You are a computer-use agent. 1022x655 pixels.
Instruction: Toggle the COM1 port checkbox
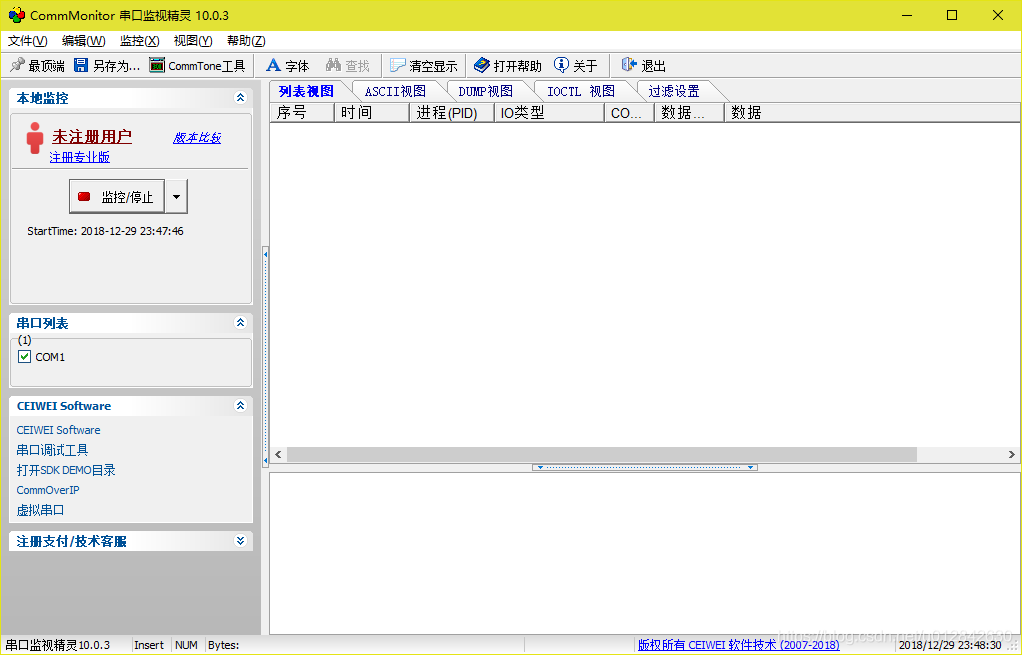point(25,357)
